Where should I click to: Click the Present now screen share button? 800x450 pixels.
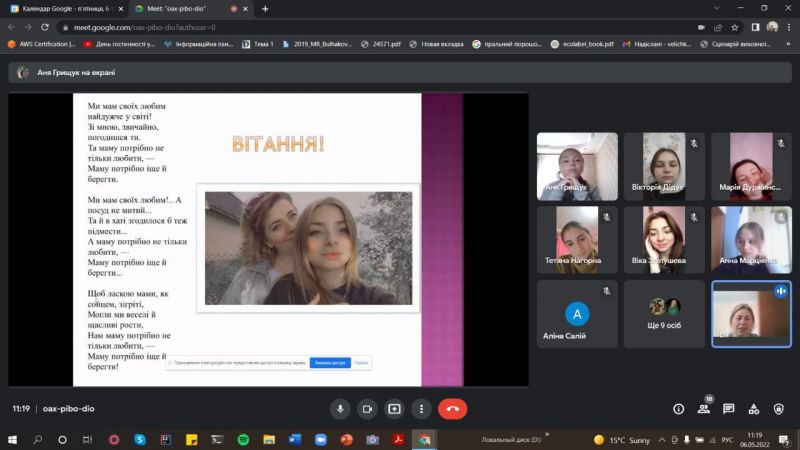394,409
